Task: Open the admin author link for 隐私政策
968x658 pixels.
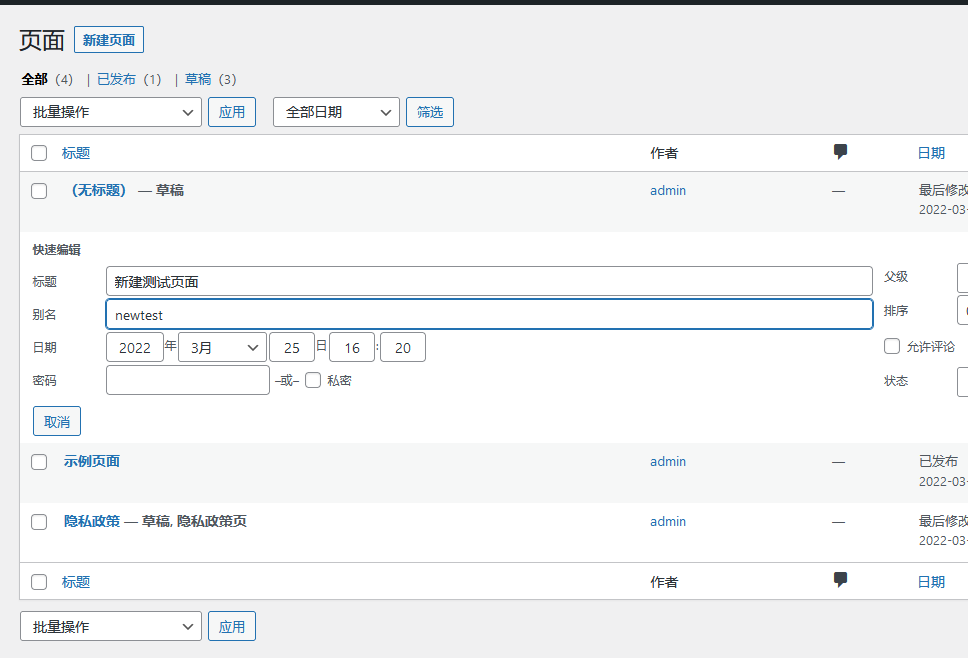Action: tap(668, 521)
